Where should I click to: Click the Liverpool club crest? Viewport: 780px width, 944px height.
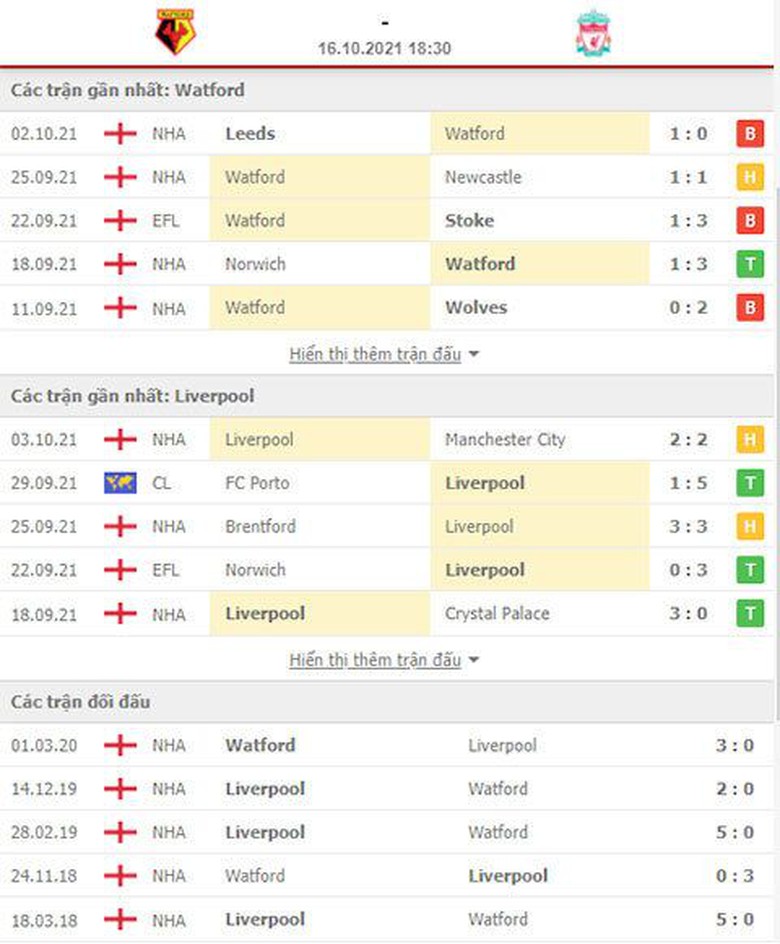(x=593, y=32)
